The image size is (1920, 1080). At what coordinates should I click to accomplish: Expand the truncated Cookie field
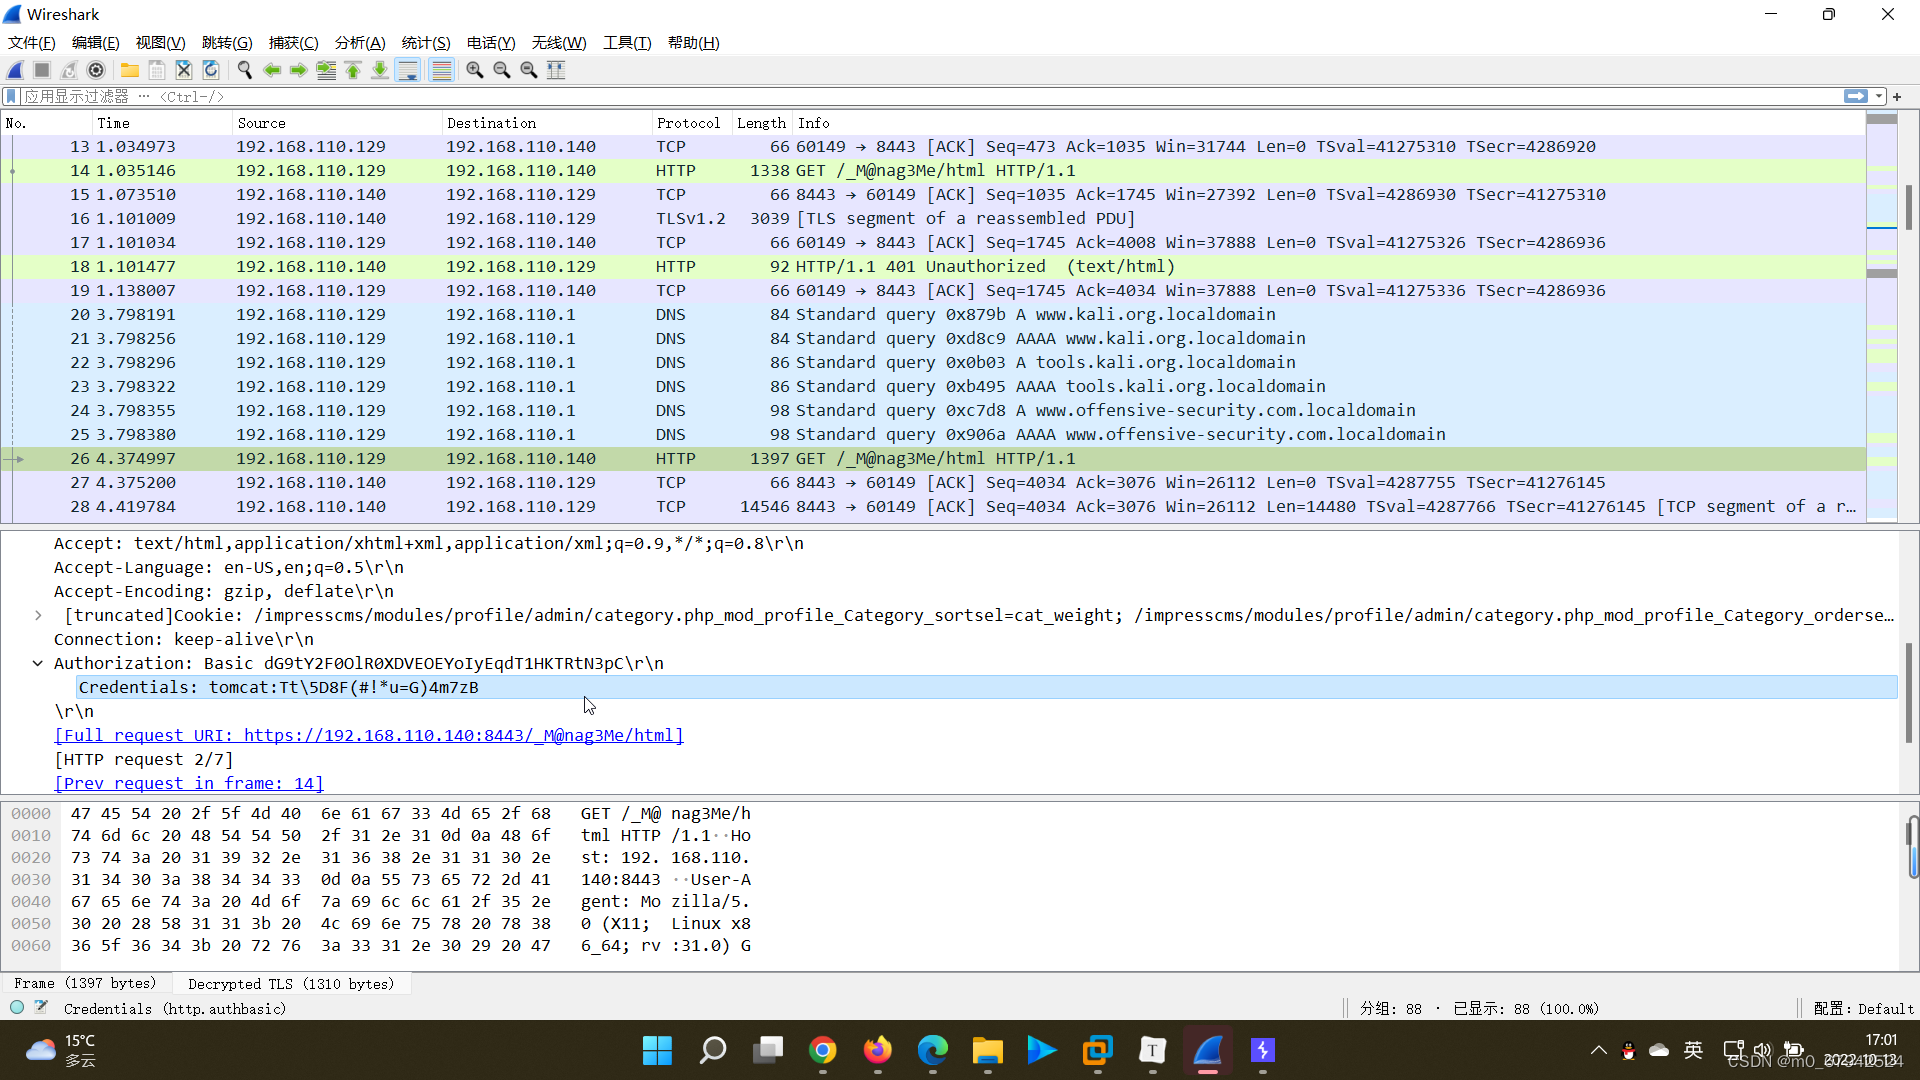click(x=38, y=615)
